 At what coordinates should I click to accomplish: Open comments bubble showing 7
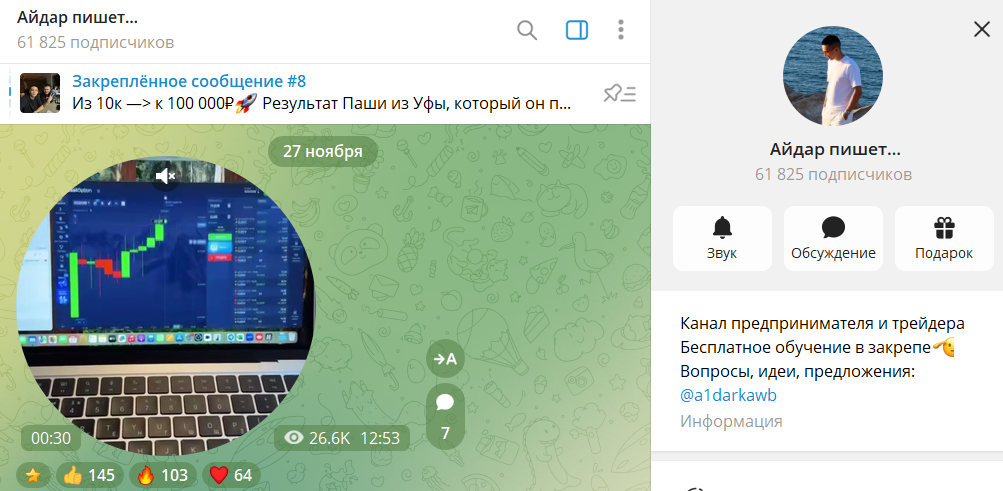point(445,417)
